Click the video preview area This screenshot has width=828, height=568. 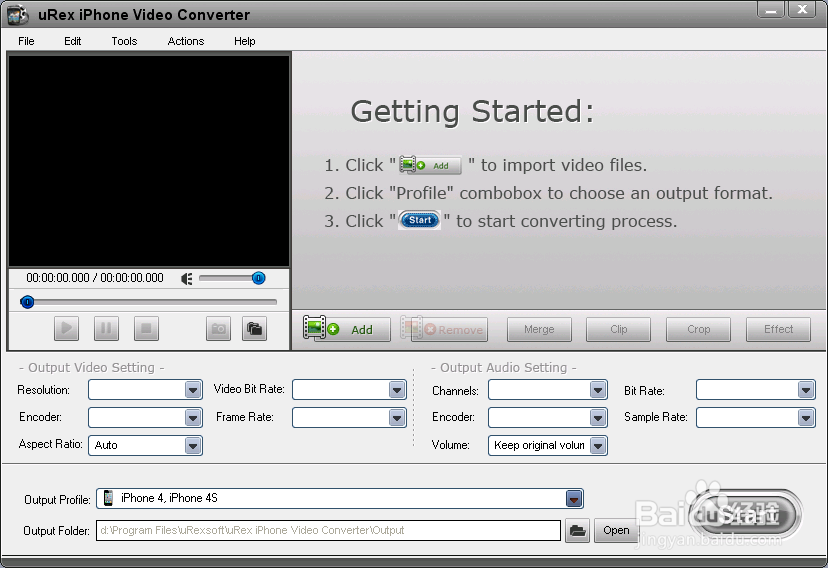(x=149, y=161)
